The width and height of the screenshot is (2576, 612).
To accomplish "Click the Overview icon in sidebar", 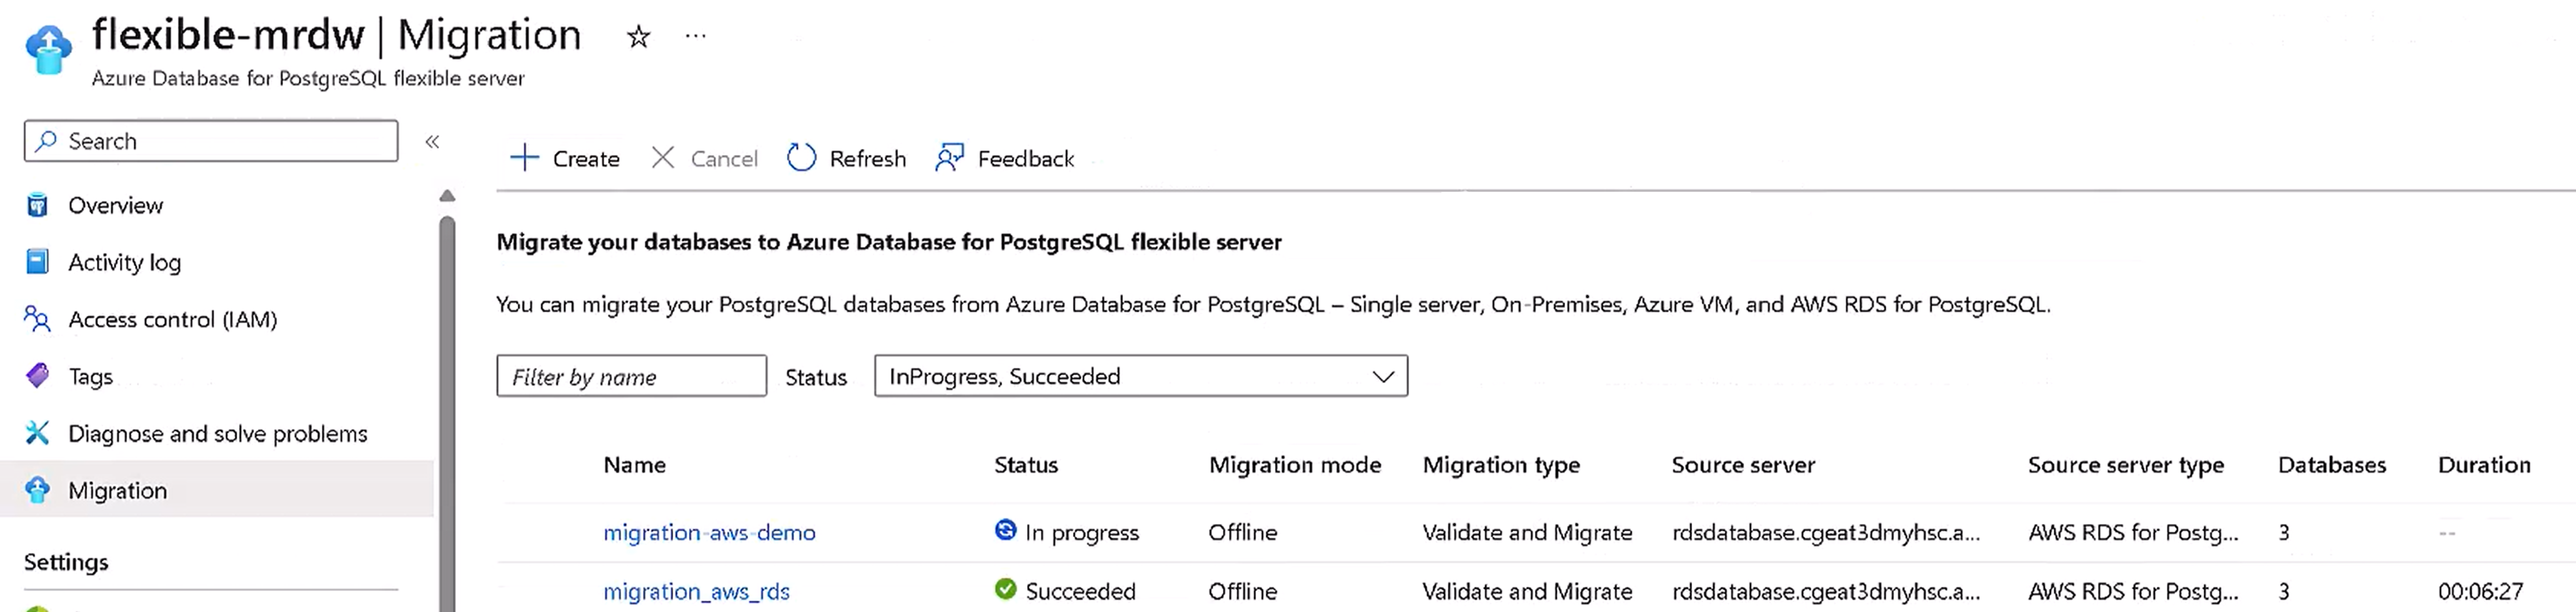I will [37, 206].
